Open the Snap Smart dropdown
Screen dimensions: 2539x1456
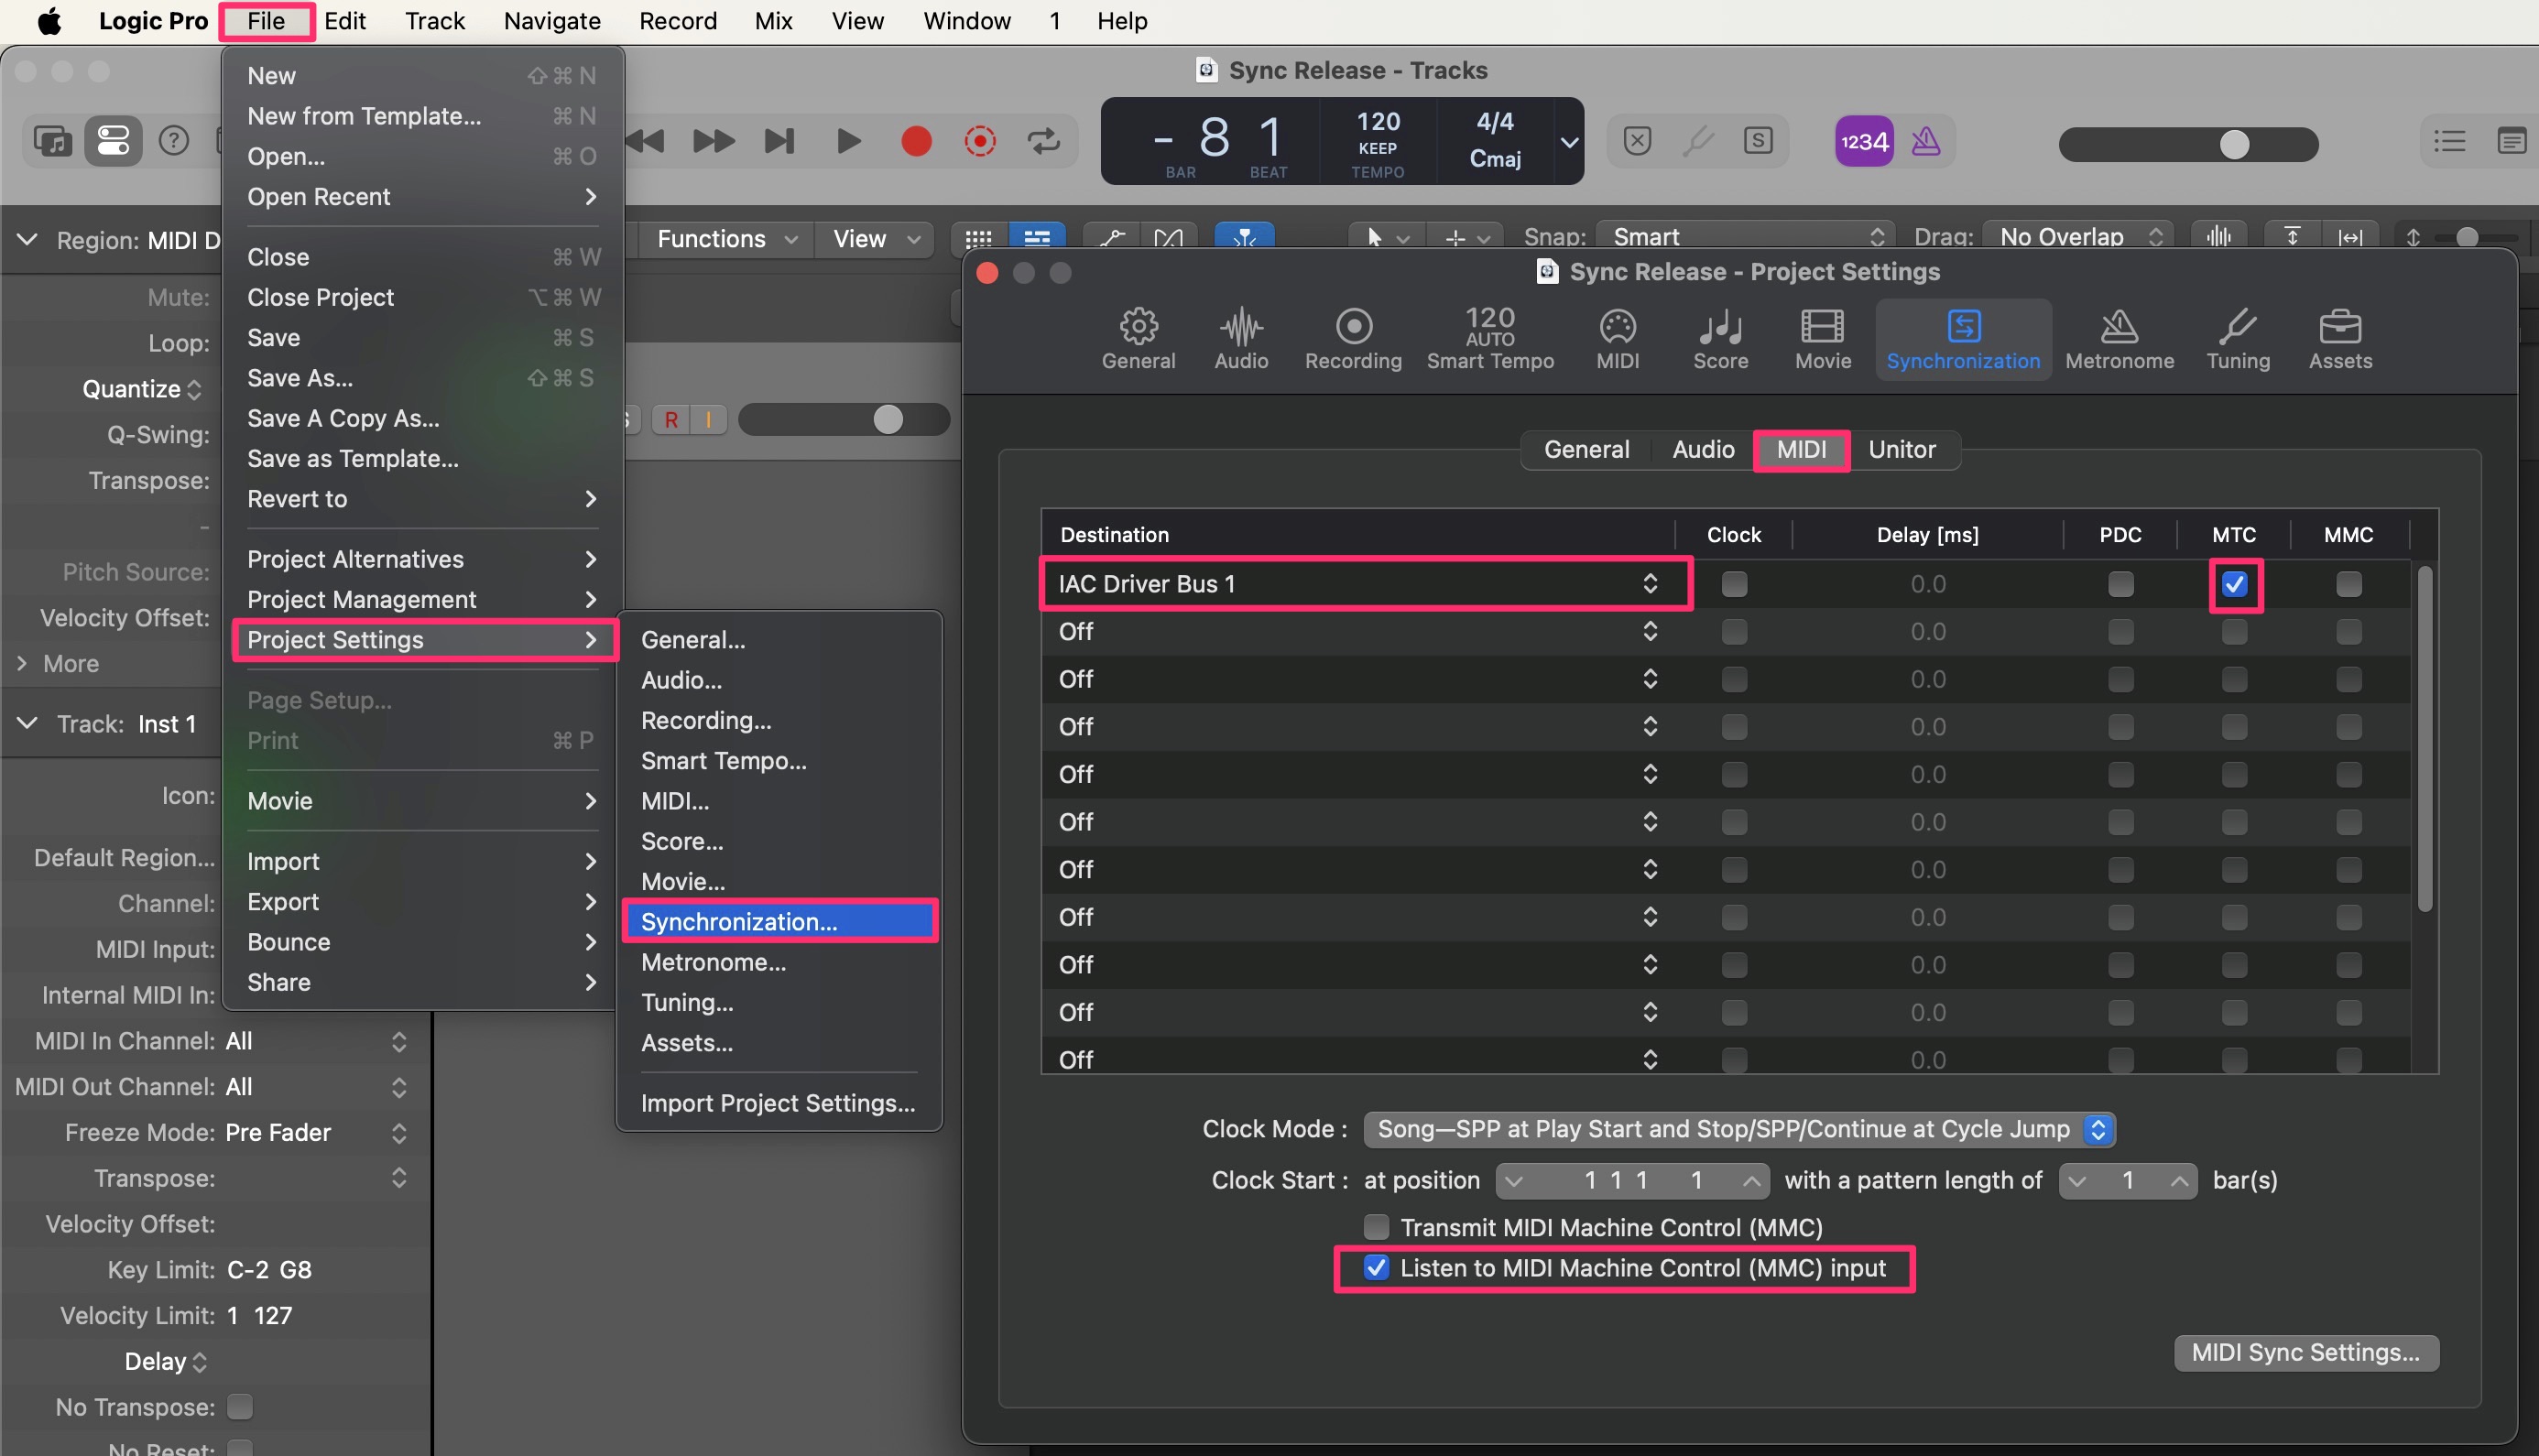coord(1744,237)
